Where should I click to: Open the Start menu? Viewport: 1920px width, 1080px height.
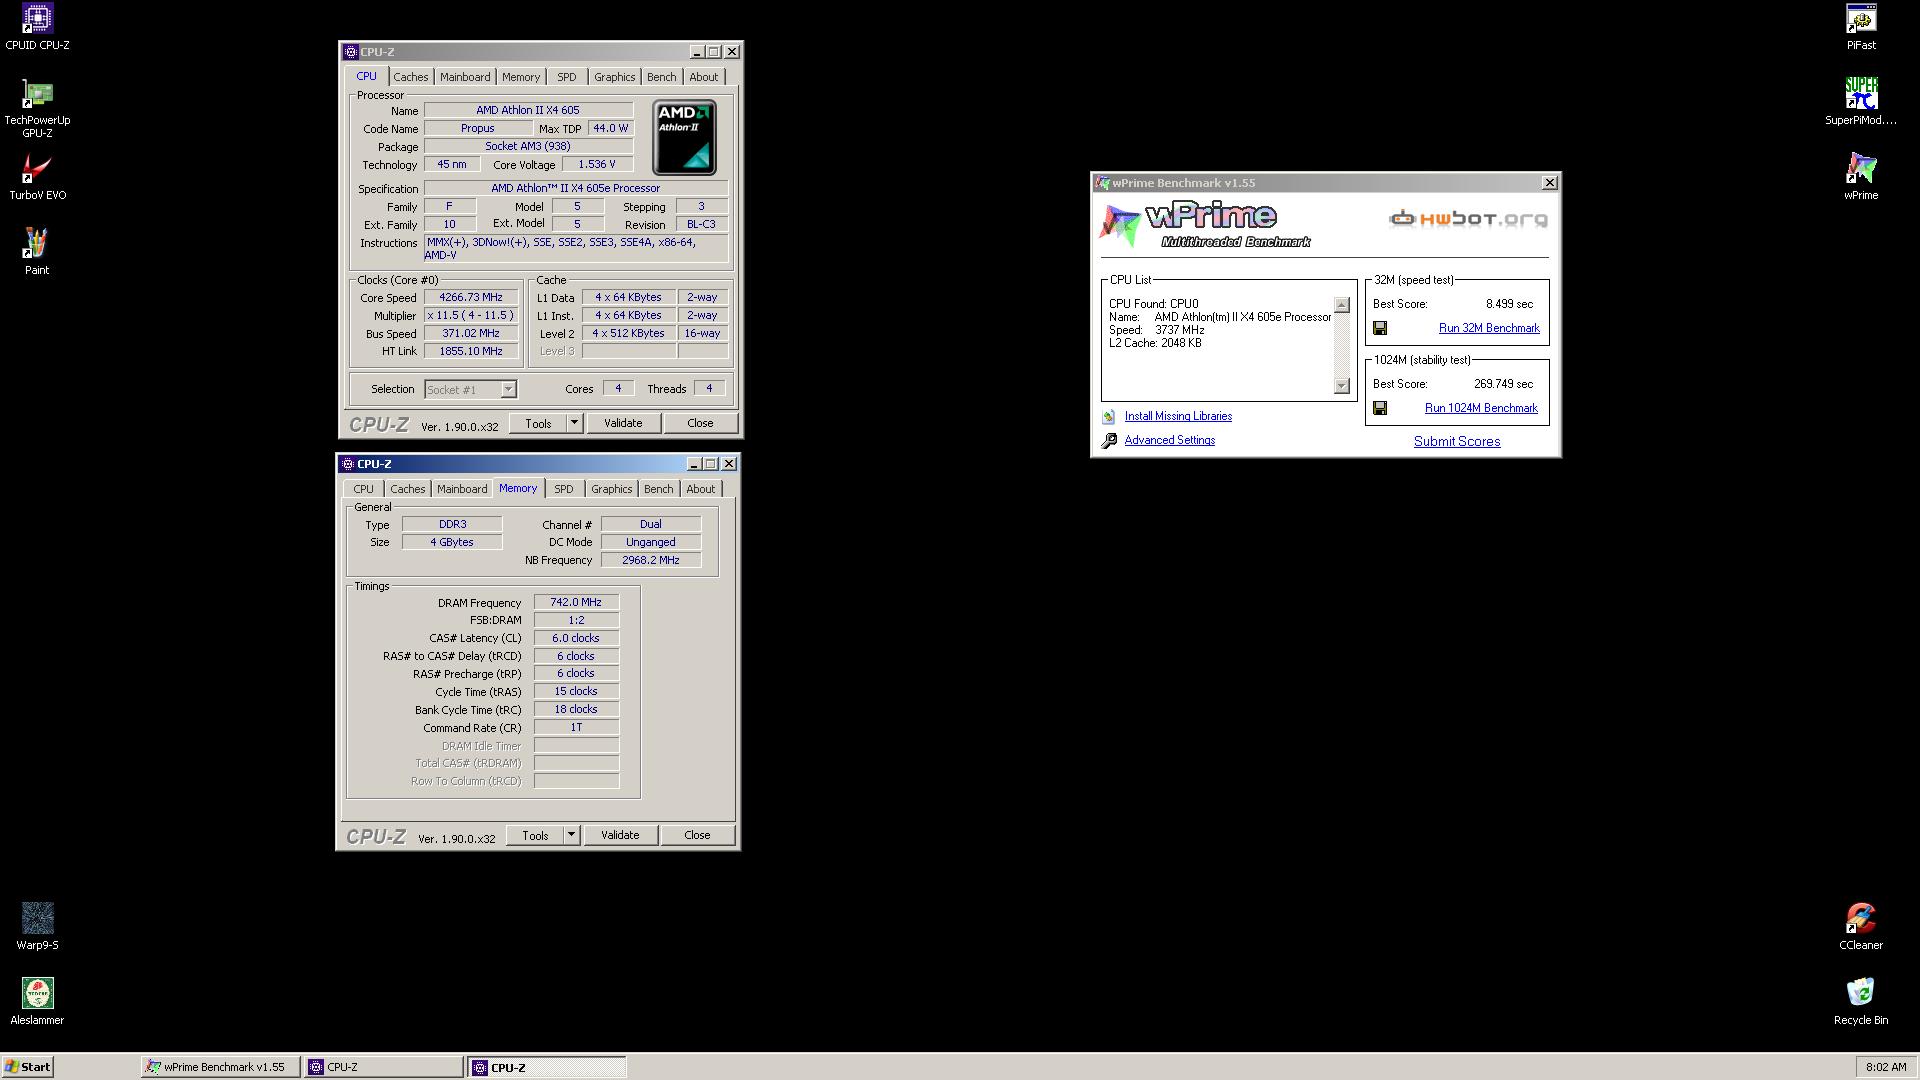click(x=28, y=1067)
